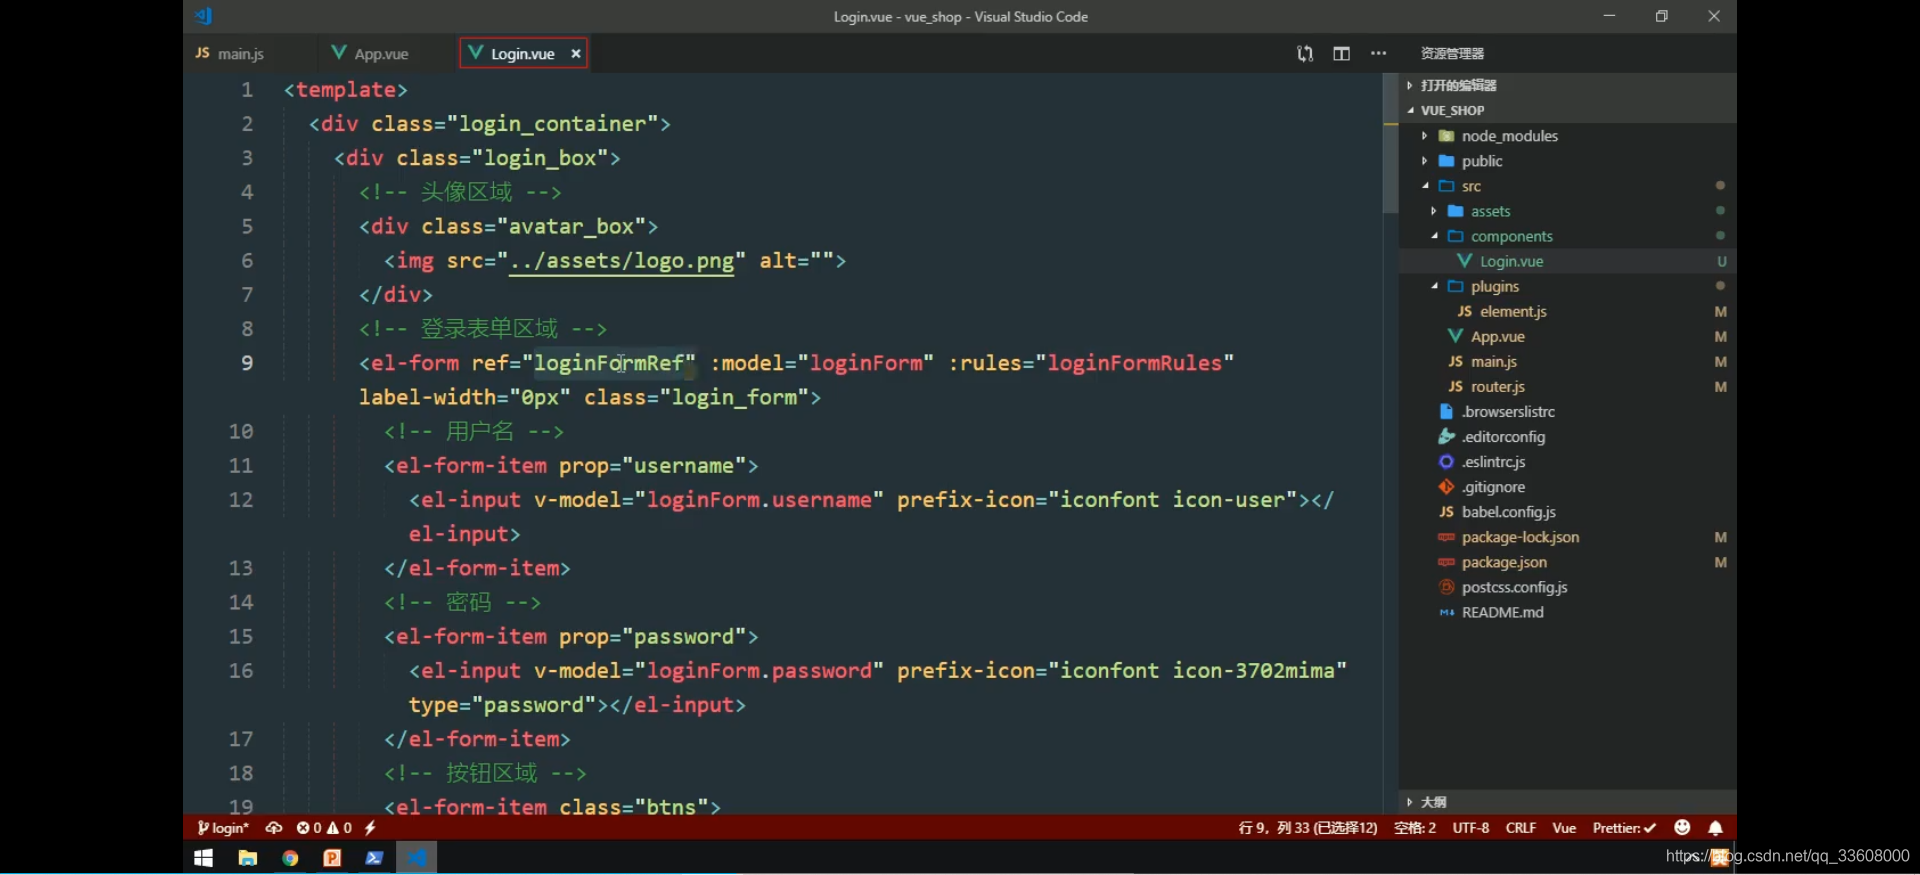Collapse the components folder

click(1433, 236)
